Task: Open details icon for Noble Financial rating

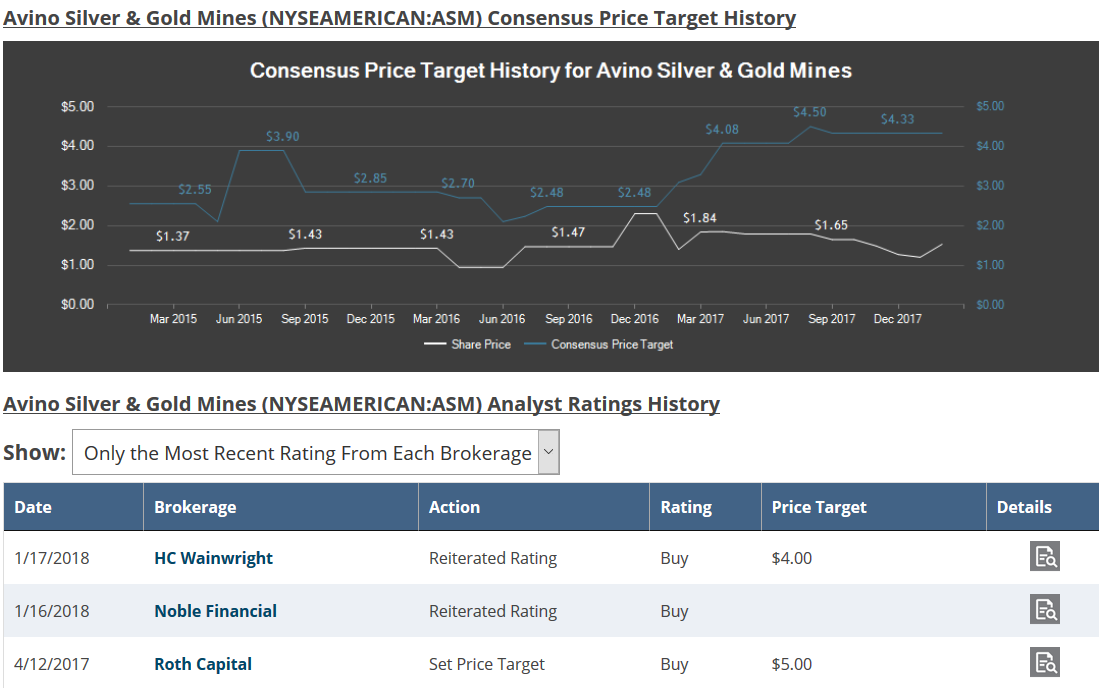Action: pos(1044,610)
